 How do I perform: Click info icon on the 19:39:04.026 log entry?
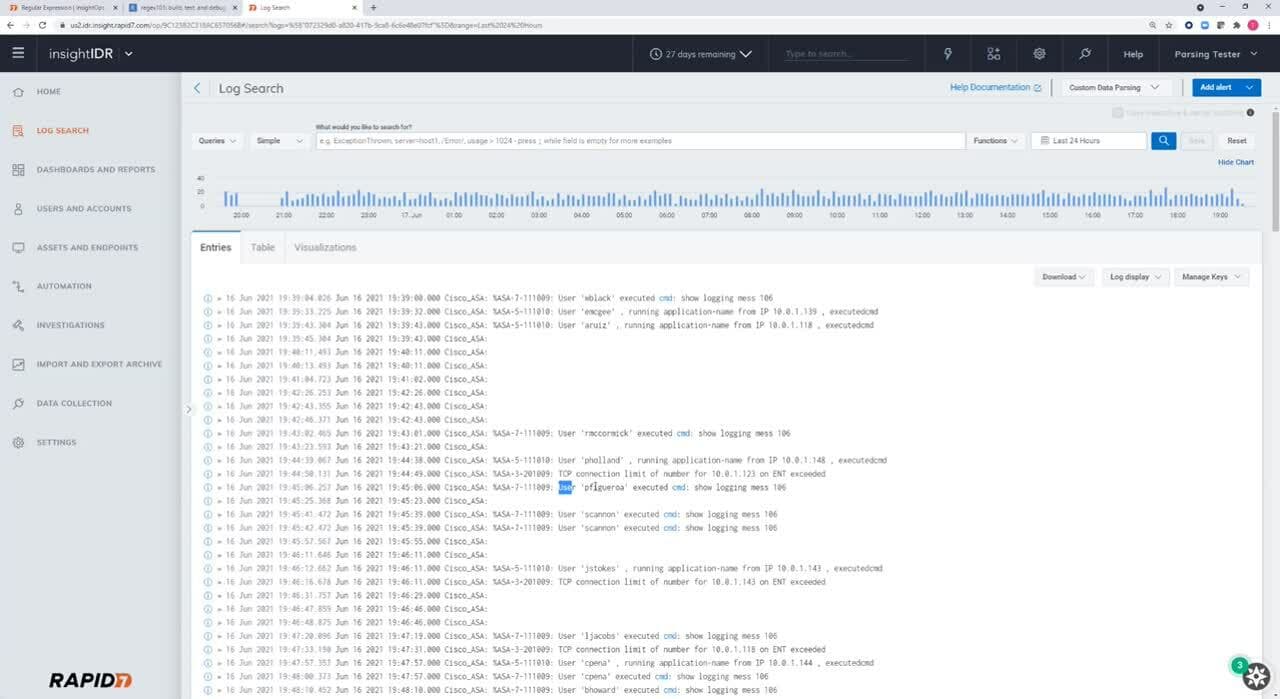point(208,298)
